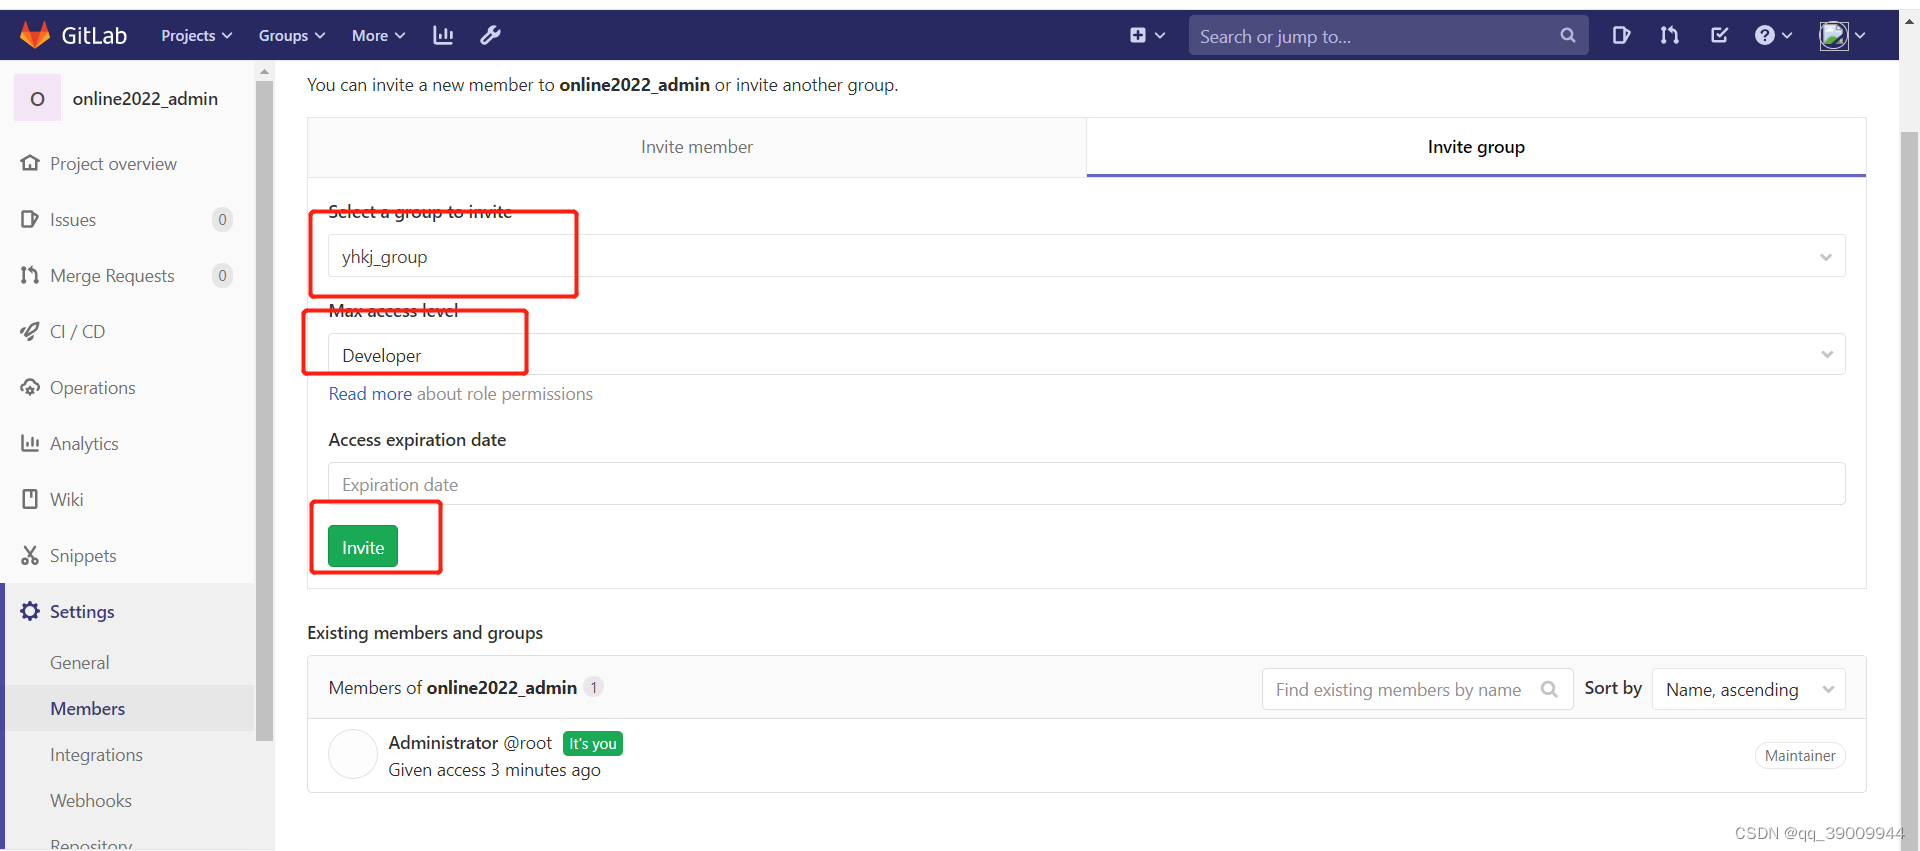This screenshot has width=1920, height=851.
Task: Open the Admin Area wrench icon
Action: click(490, 35)
